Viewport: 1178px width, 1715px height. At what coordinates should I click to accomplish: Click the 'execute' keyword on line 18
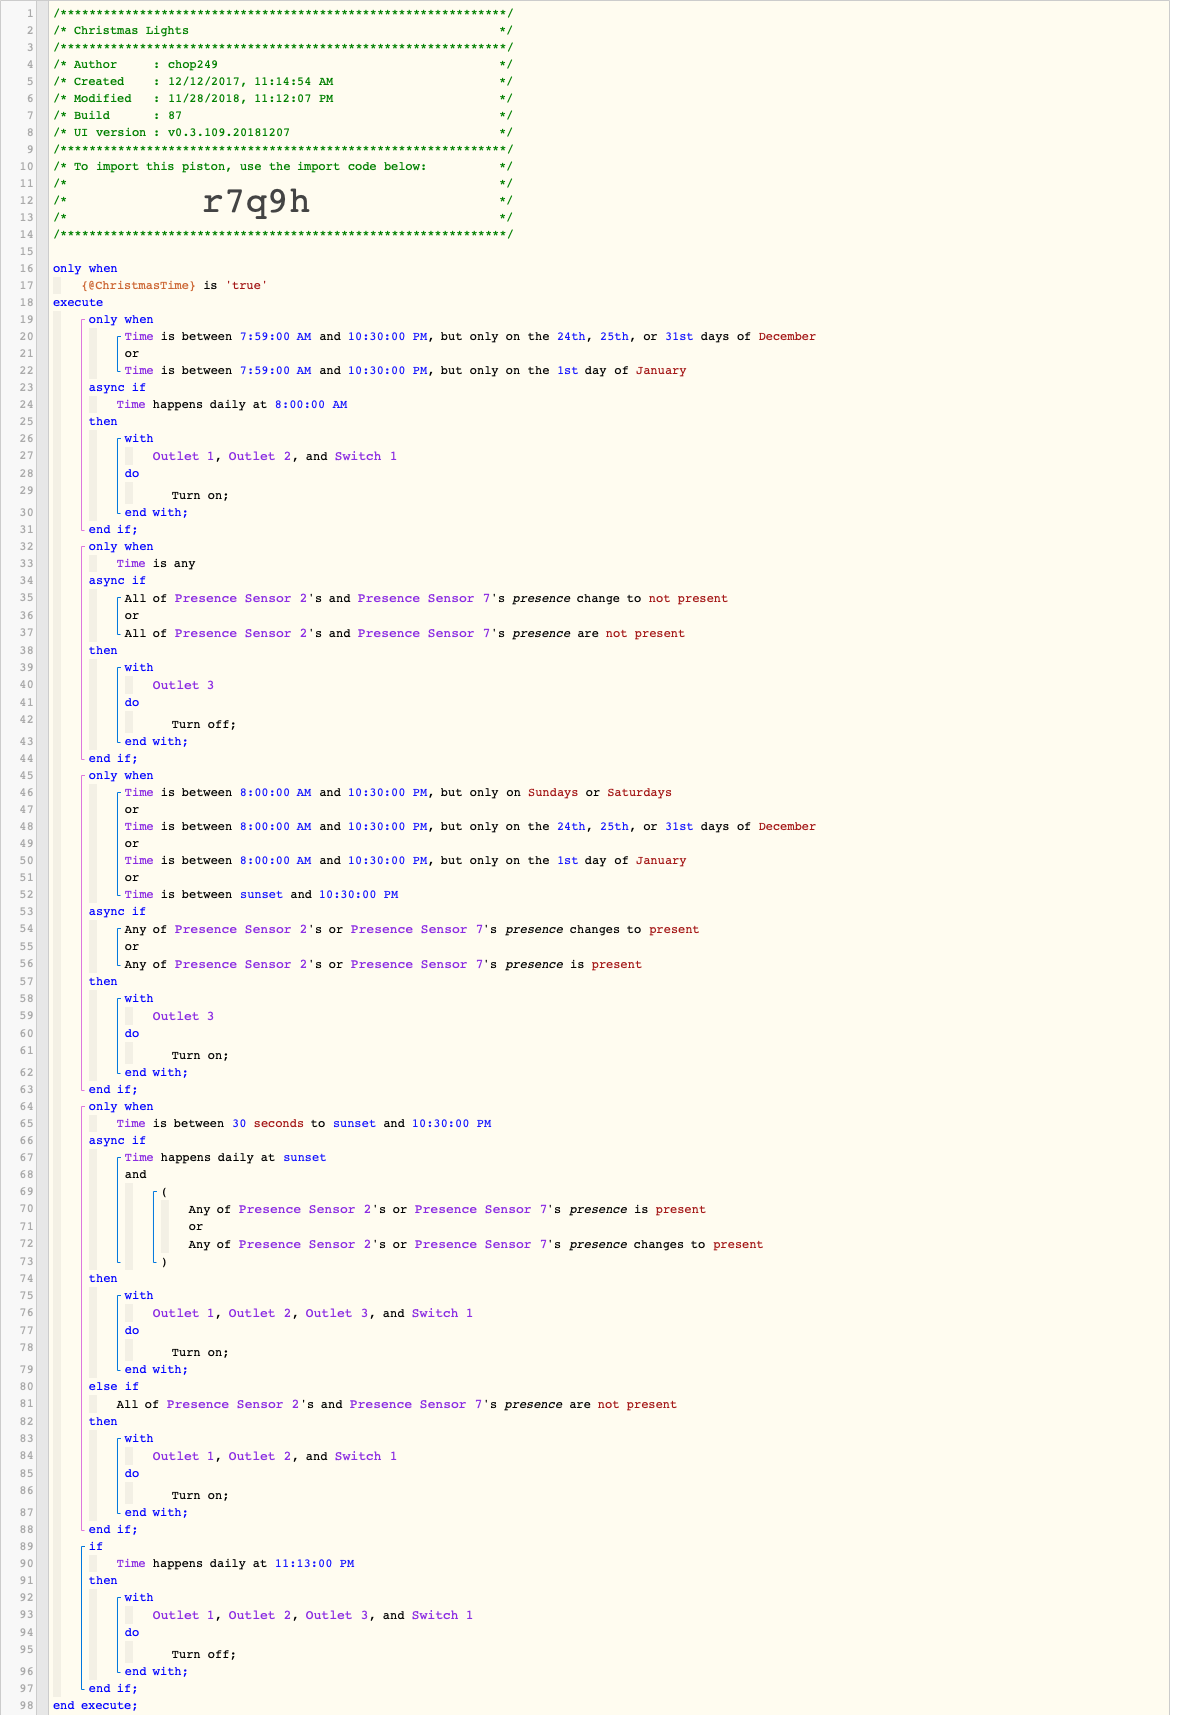point(78,302)
